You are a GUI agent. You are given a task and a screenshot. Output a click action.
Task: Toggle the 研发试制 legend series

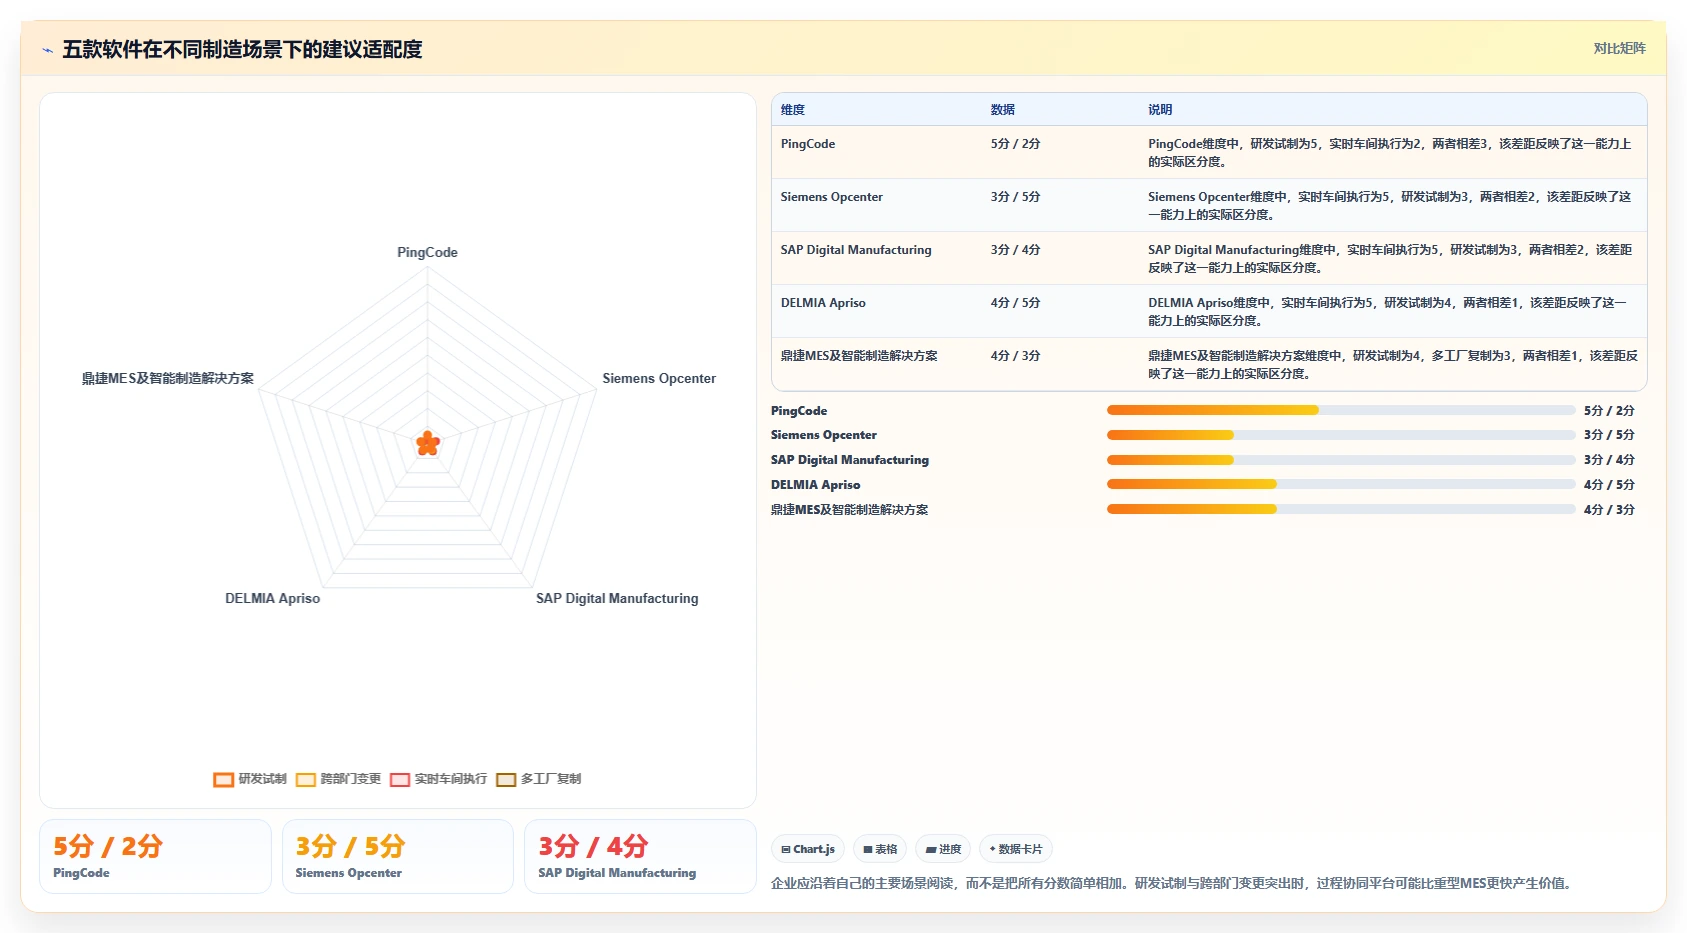[250, 779]
